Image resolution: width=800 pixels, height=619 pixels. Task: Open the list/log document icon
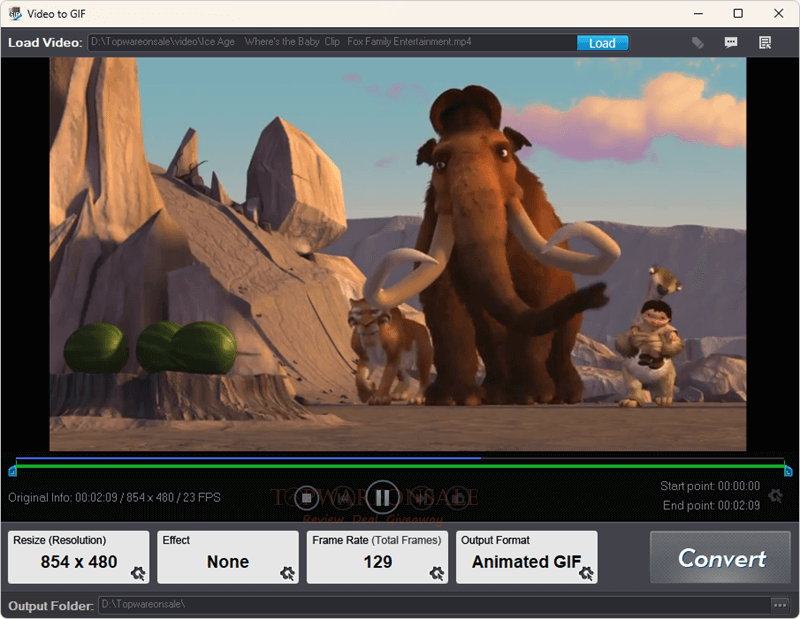765,43
